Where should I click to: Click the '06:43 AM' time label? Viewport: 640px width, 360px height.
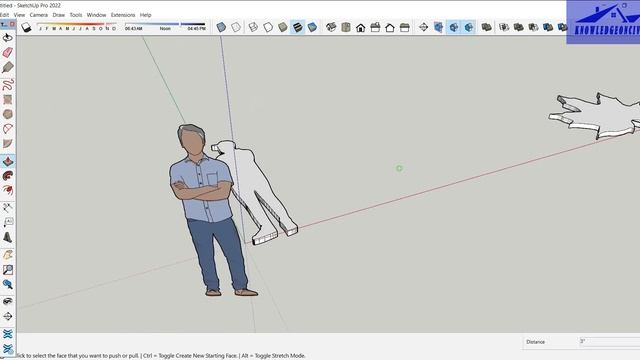pyautogui.click(x=133, y=29)
